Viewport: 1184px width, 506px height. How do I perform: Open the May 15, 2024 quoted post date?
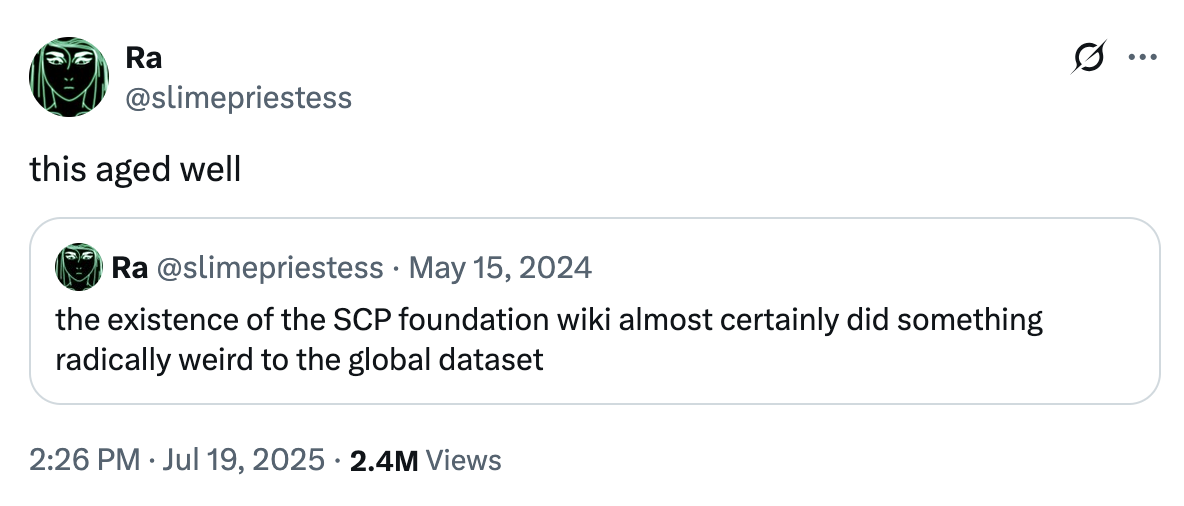(500, 268)
